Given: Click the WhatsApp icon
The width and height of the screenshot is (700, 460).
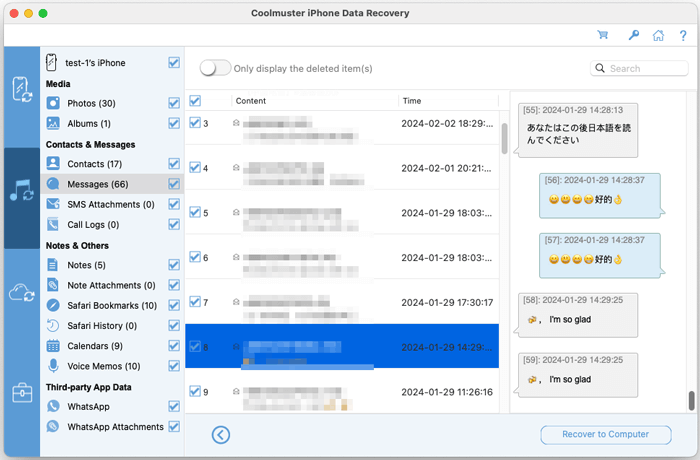Looking at the screenshot, I should click(53, 406).
